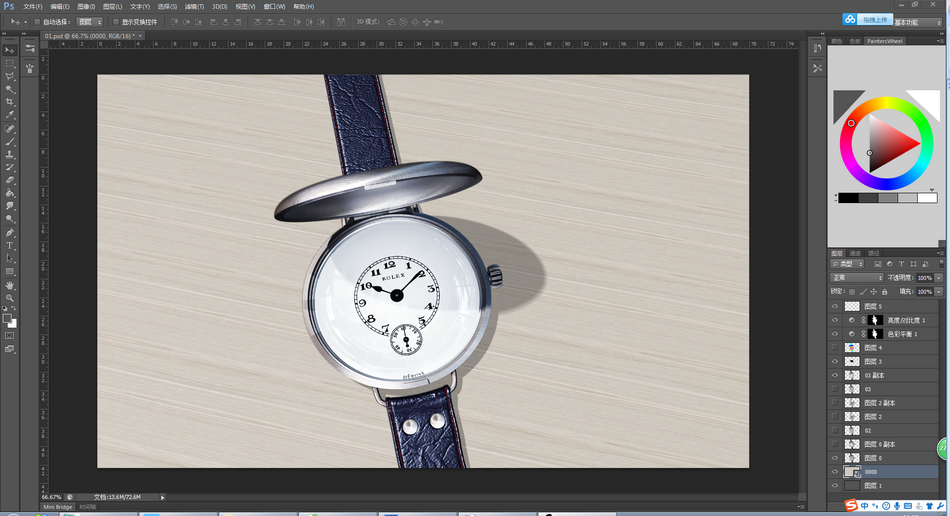The height and width of the screenshot is (516, 950).
Task: Activate the Zoom magnifier tool
Action: pyautogui.click(x=10, y=298)
